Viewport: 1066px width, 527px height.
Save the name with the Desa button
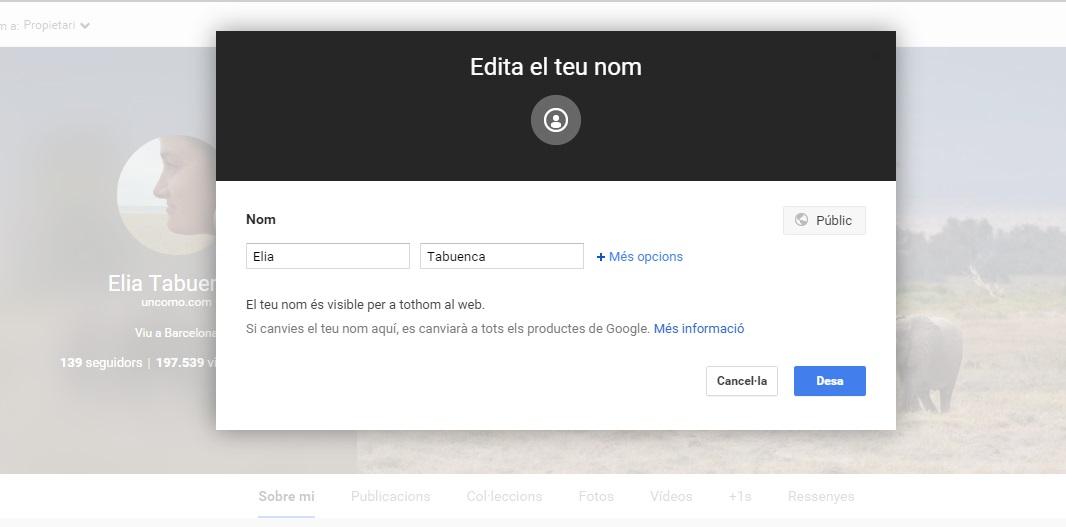tap(829, 381)
